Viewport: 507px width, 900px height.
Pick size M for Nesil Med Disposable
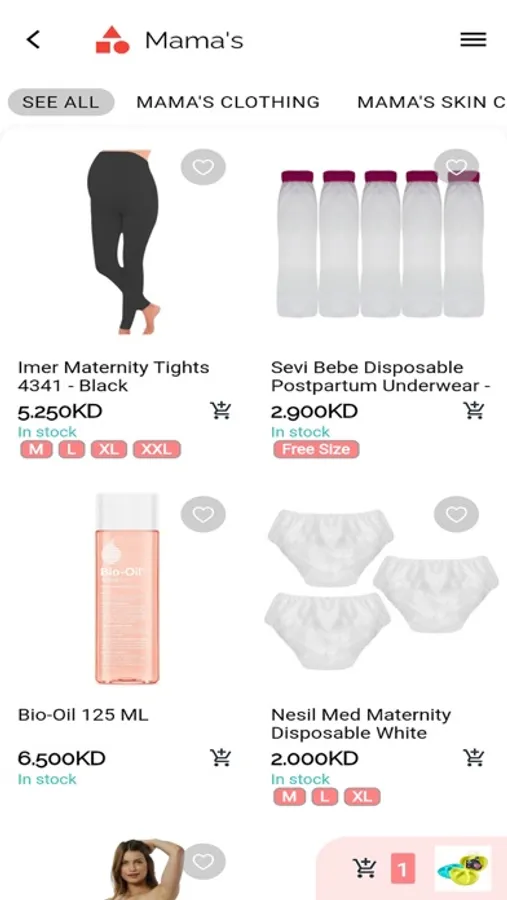click(x=289, y=797)
